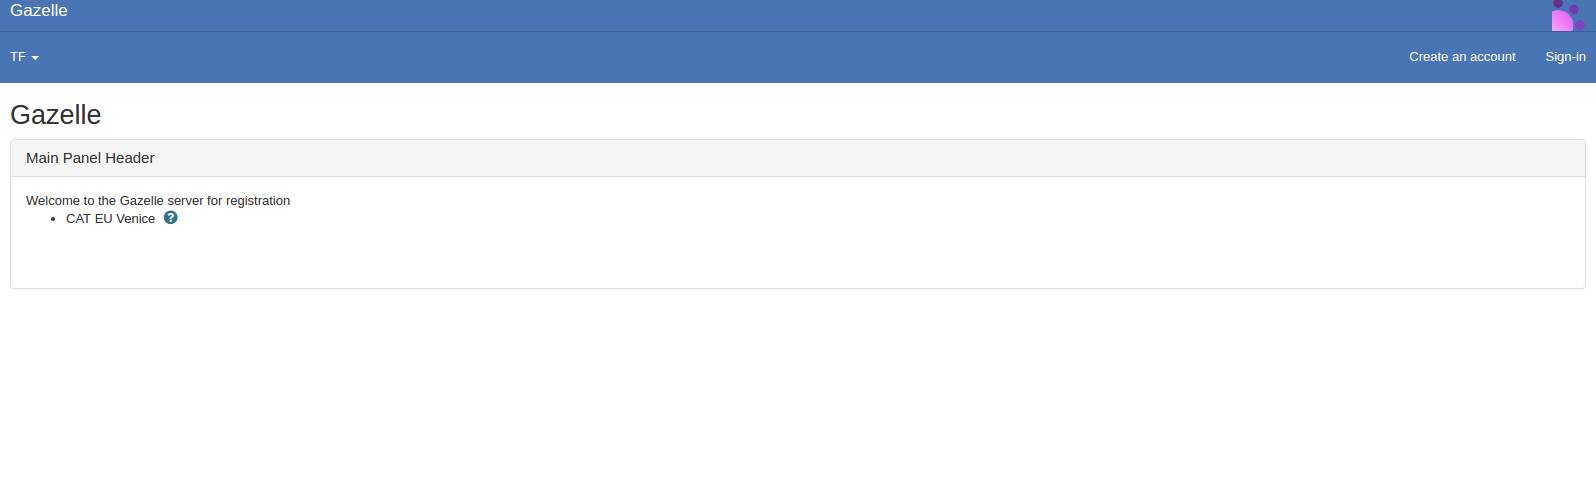Open the Create an account page
Image resolution: width=1596 pixels, height=490 pixels.
tap(1462, 57)
